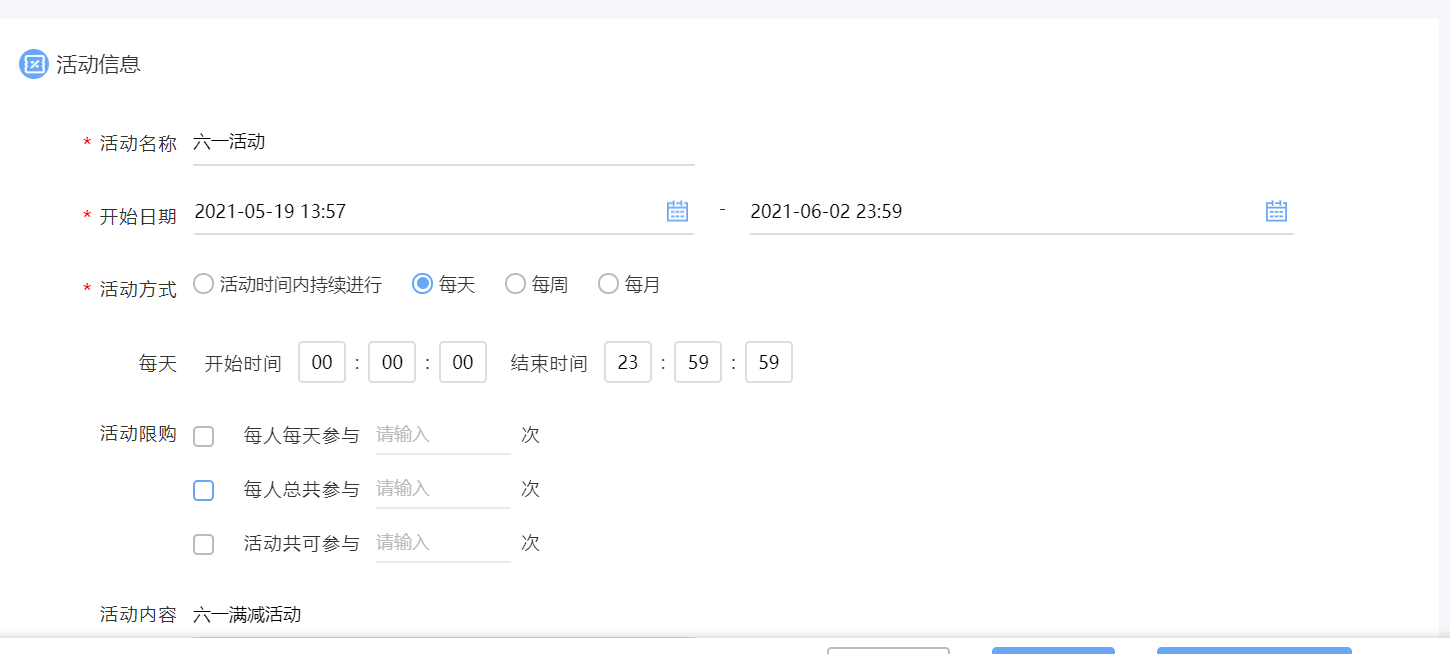
Task: Click the 结束时间 minute box showing 59
Action: [698, 362]
